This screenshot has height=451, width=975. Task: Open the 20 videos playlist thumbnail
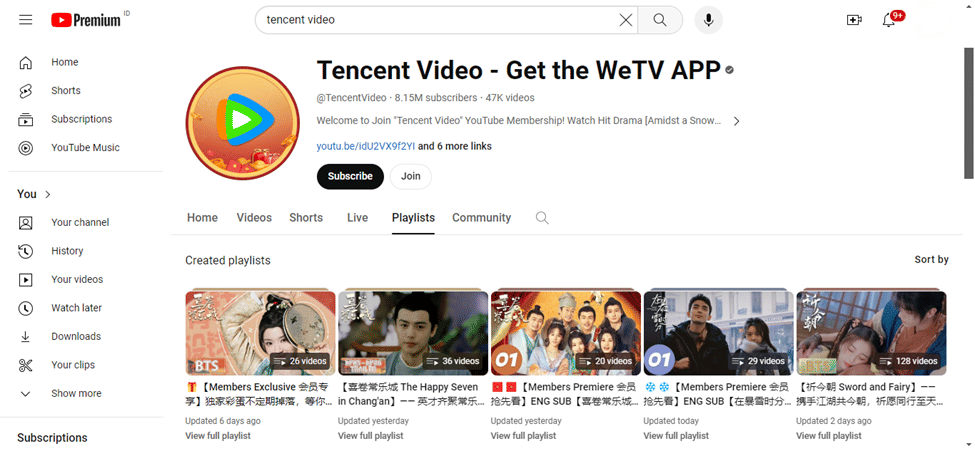coord(566,333)
